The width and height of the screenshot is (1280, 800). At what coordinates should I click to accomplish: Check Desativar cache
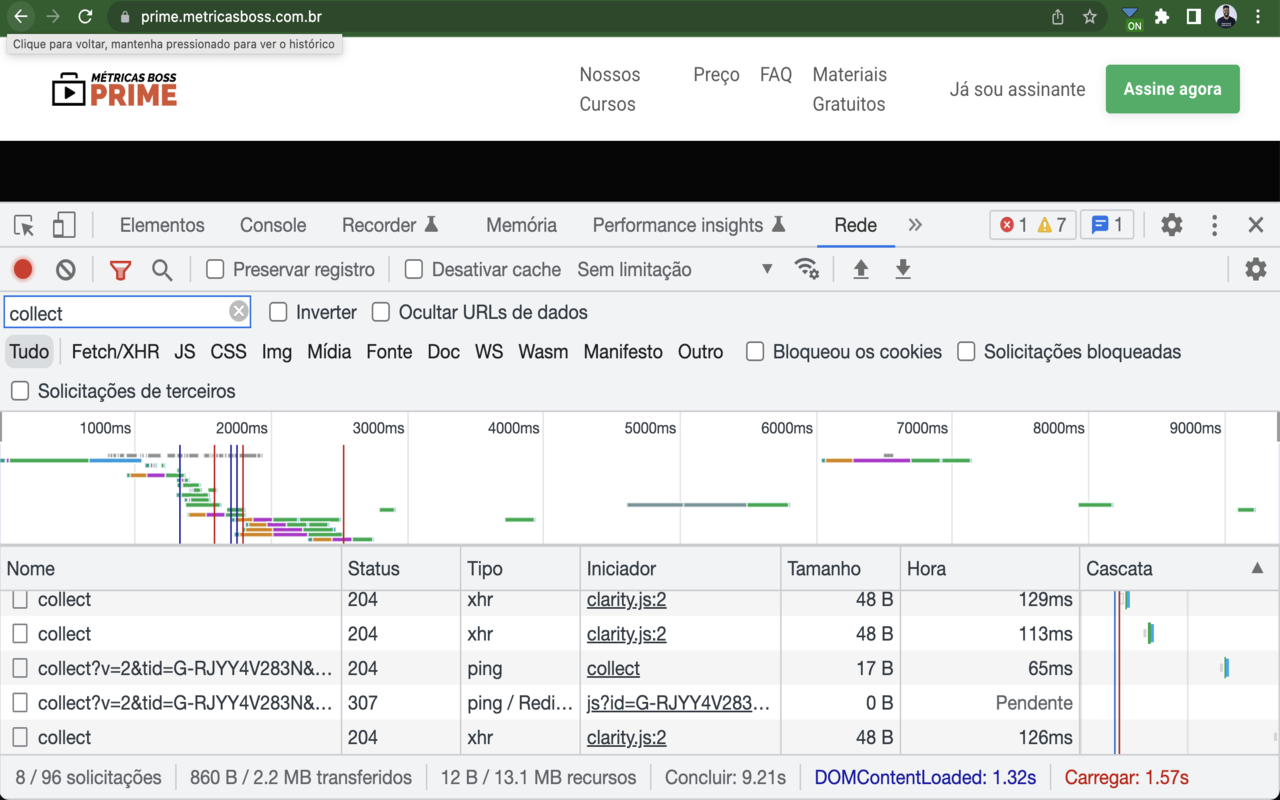[x=413, y=269]
